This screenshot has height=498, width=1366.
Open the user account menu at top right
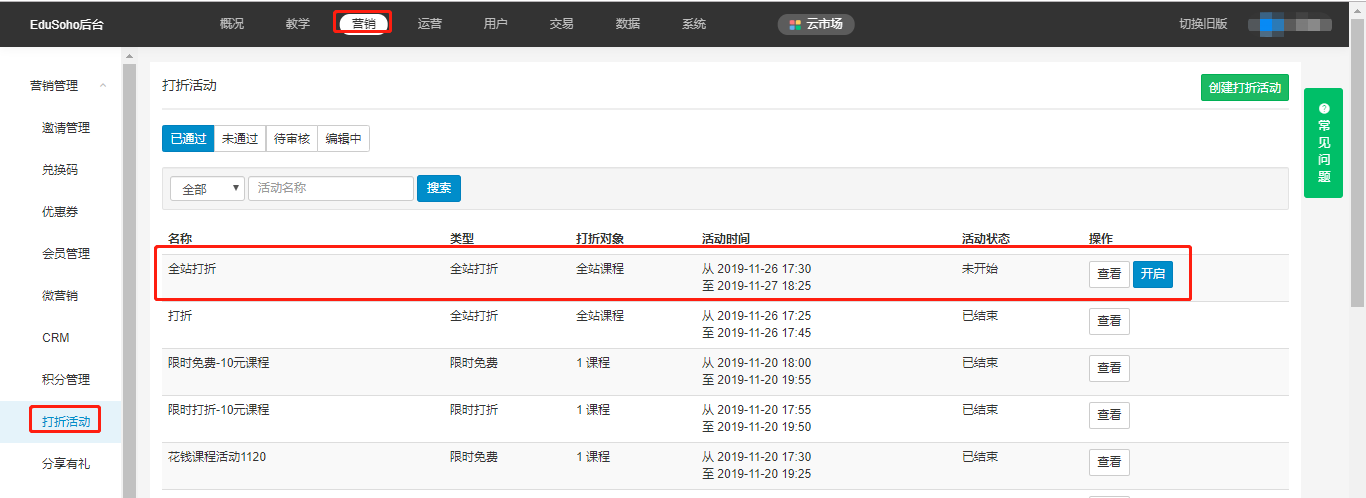coord(1297,24)
